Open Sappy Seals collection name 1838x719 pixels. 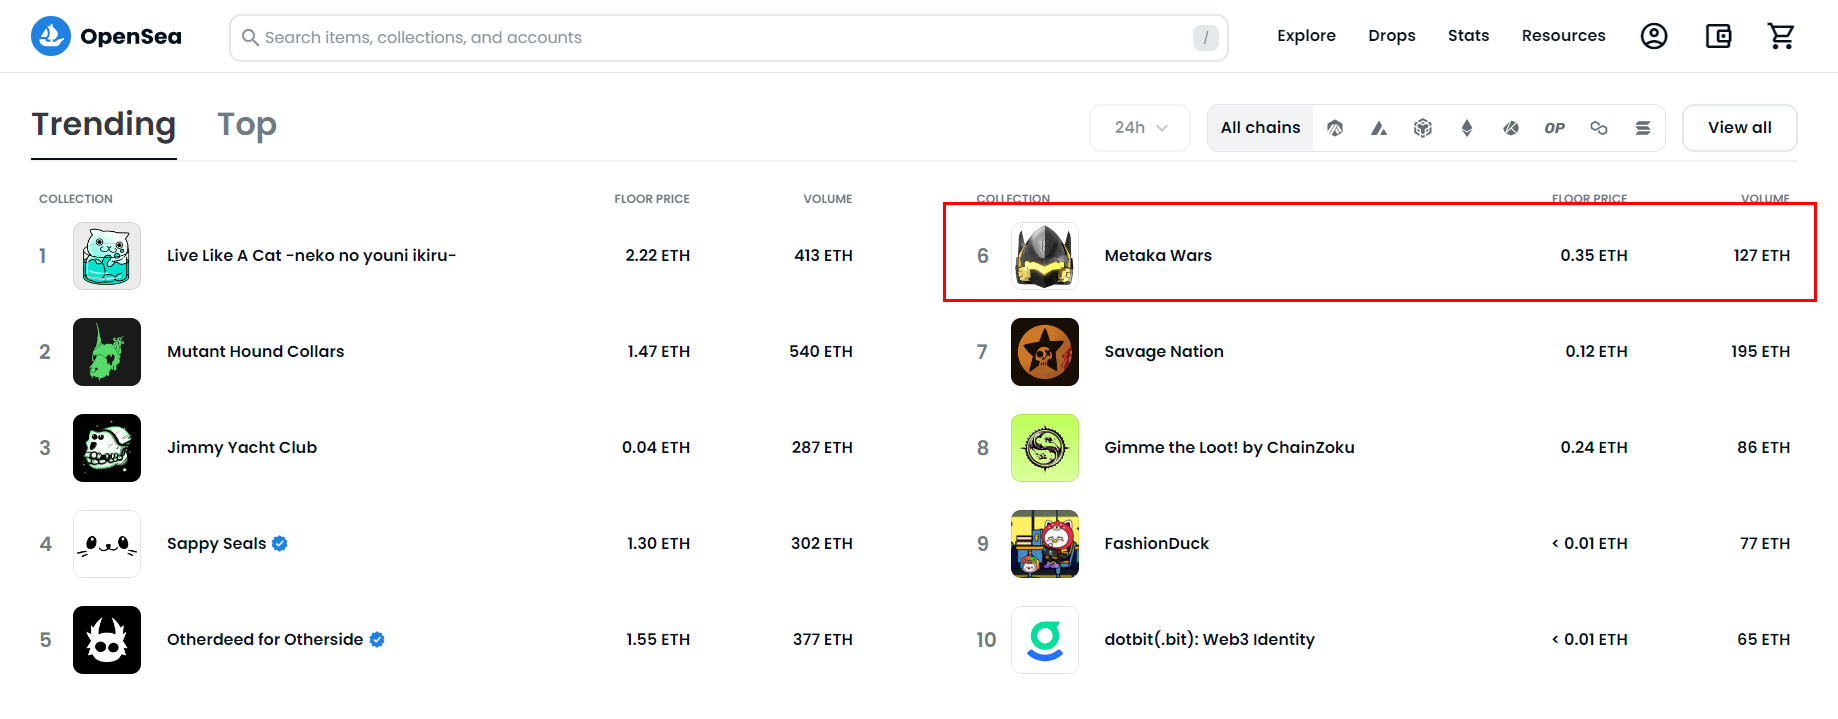pyautogui.click(x=216, y=544)
